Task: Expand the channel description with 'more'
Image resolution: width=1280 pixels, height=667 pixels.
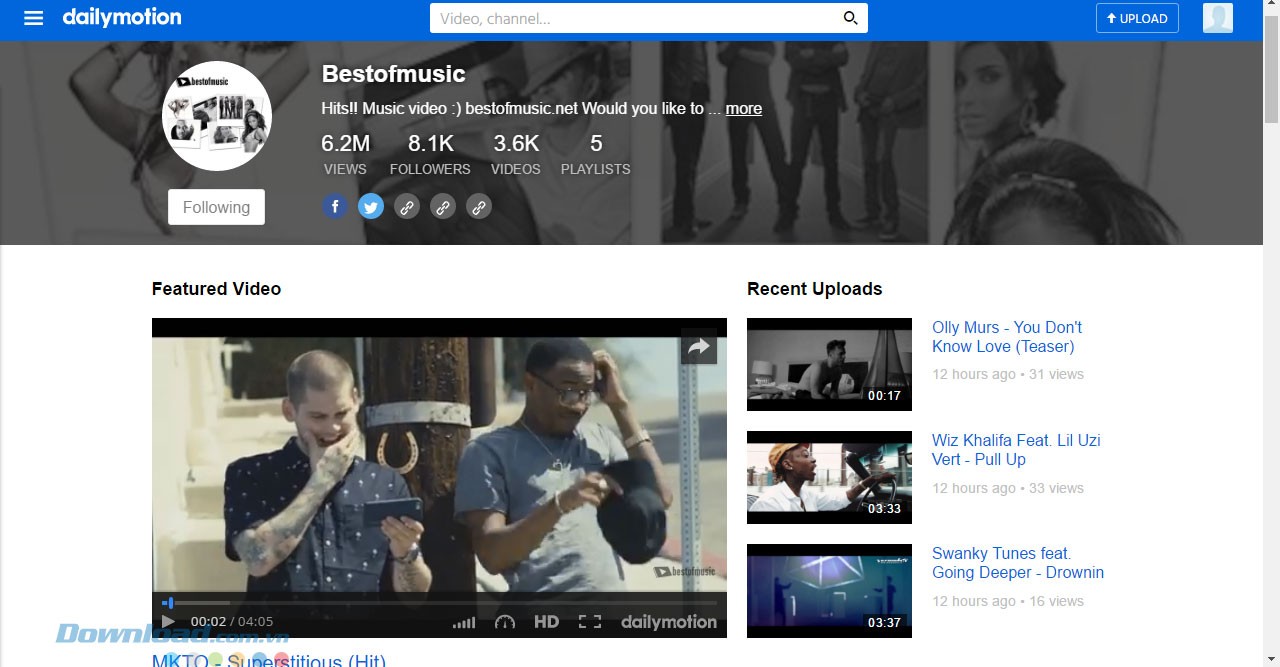Action: [x=743, y=108]
